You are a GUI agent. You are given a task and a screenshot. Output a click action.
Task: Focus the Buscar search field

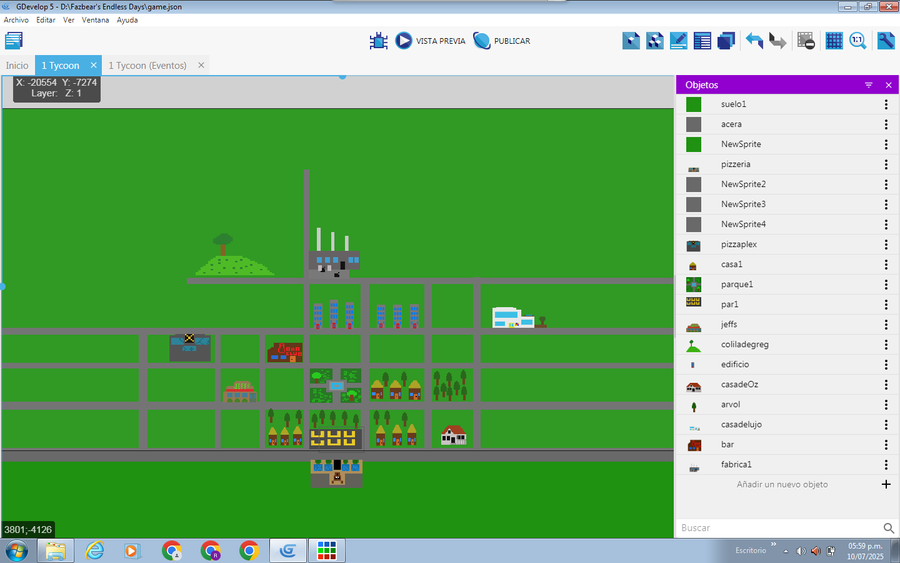click(779, 528)
